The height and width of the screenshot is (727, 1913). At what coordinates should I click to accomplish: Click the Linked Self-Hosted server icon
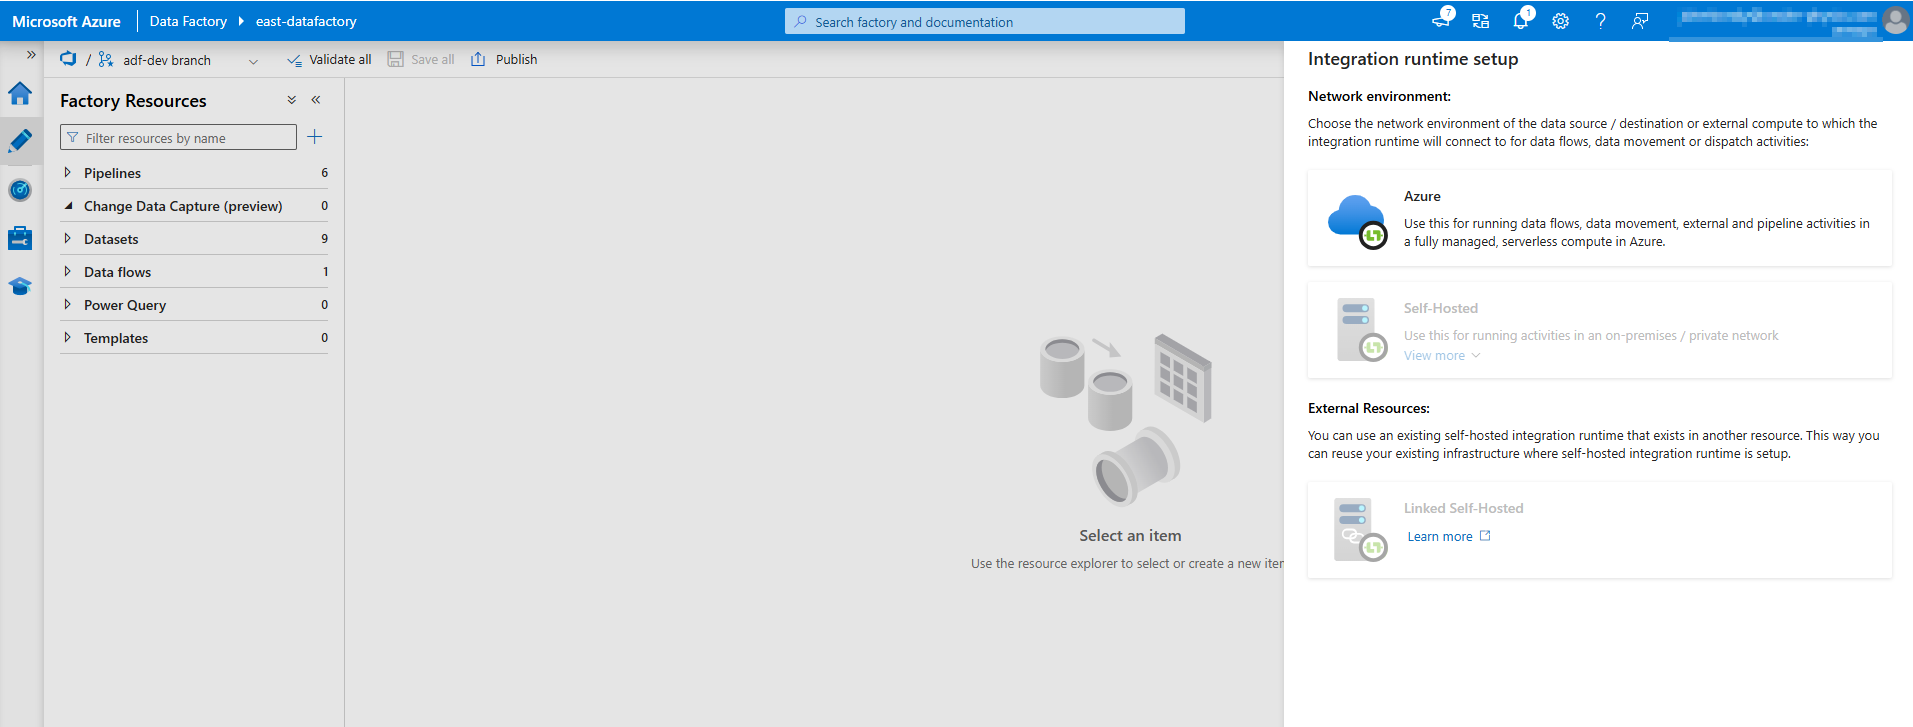click(1360, 530)
